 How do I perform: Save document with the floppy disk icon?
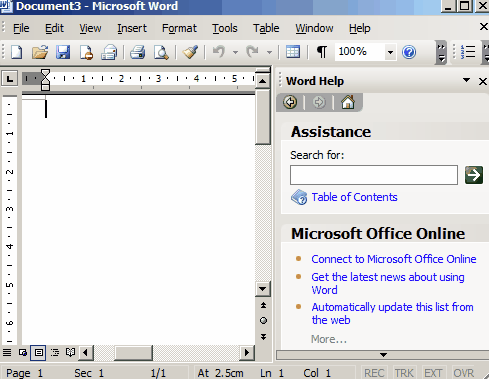(x=63, y=52)
